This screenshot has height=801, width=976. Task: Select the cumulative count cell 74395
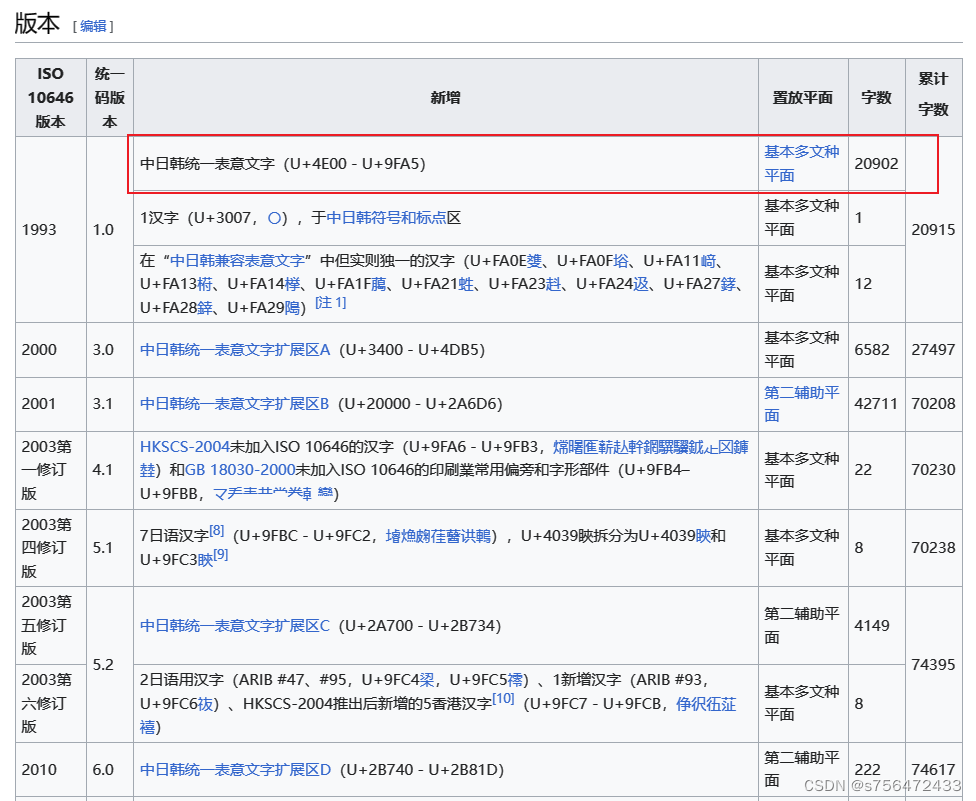934,665
